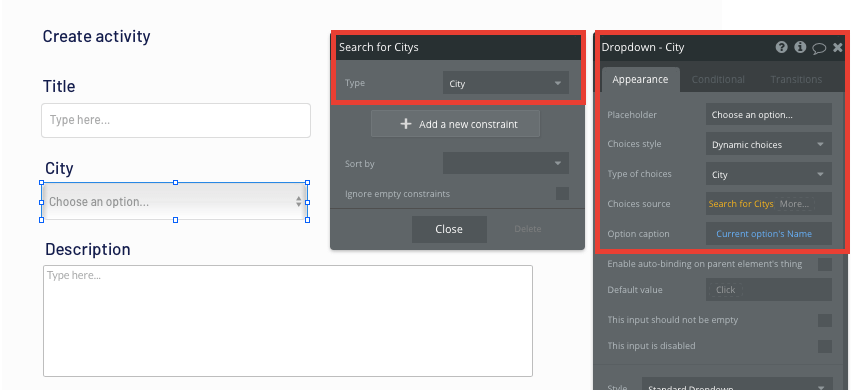The height and width of the screenshot is (390, 852).
Task: Toggle Ignore empty constraints checkbox
Action: 562,193
